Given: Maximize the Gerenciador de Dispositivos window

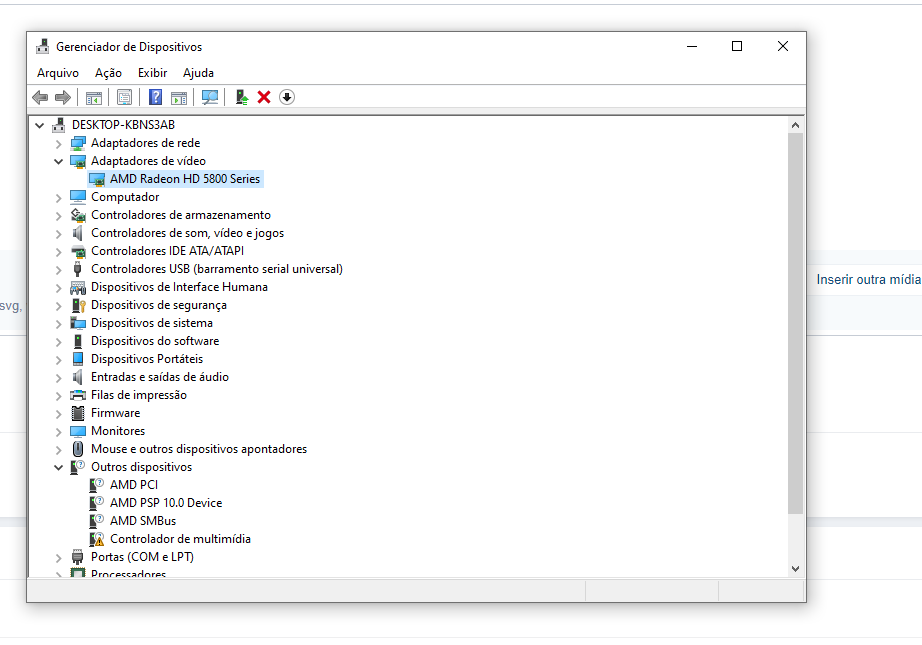Looking at the screenshot, I should coord(737,46).
